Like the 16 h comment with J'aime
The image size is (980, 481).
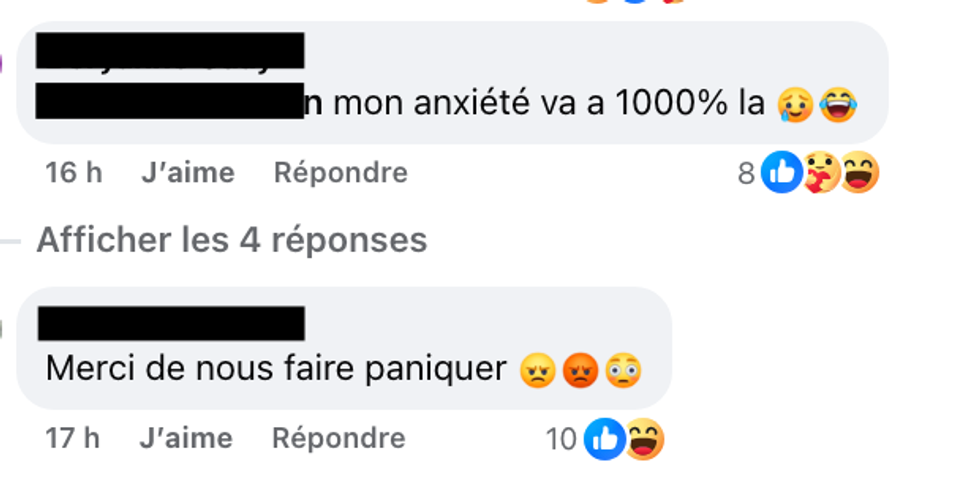tap(188, 172)
